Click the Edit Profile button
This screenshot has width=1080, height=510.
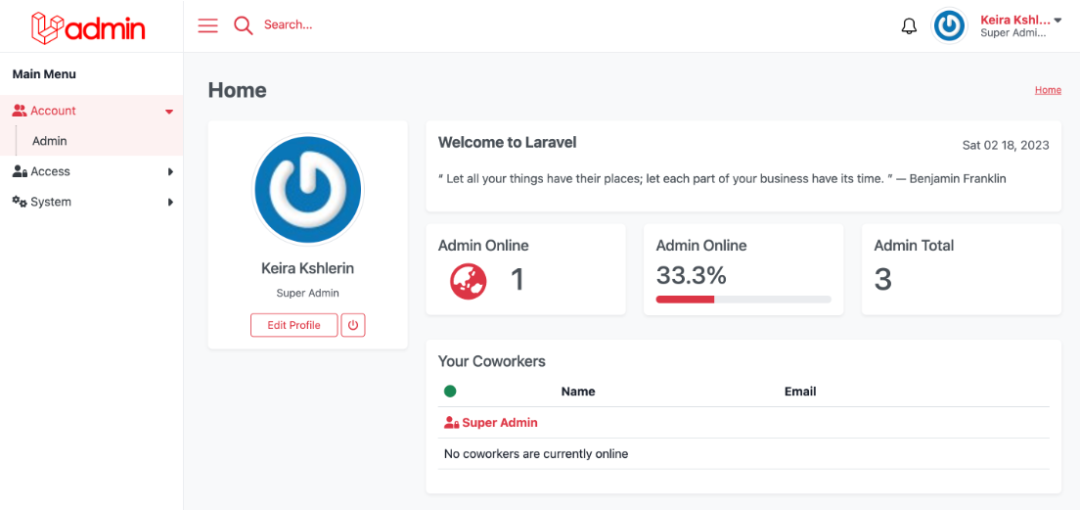click(294, 325)
